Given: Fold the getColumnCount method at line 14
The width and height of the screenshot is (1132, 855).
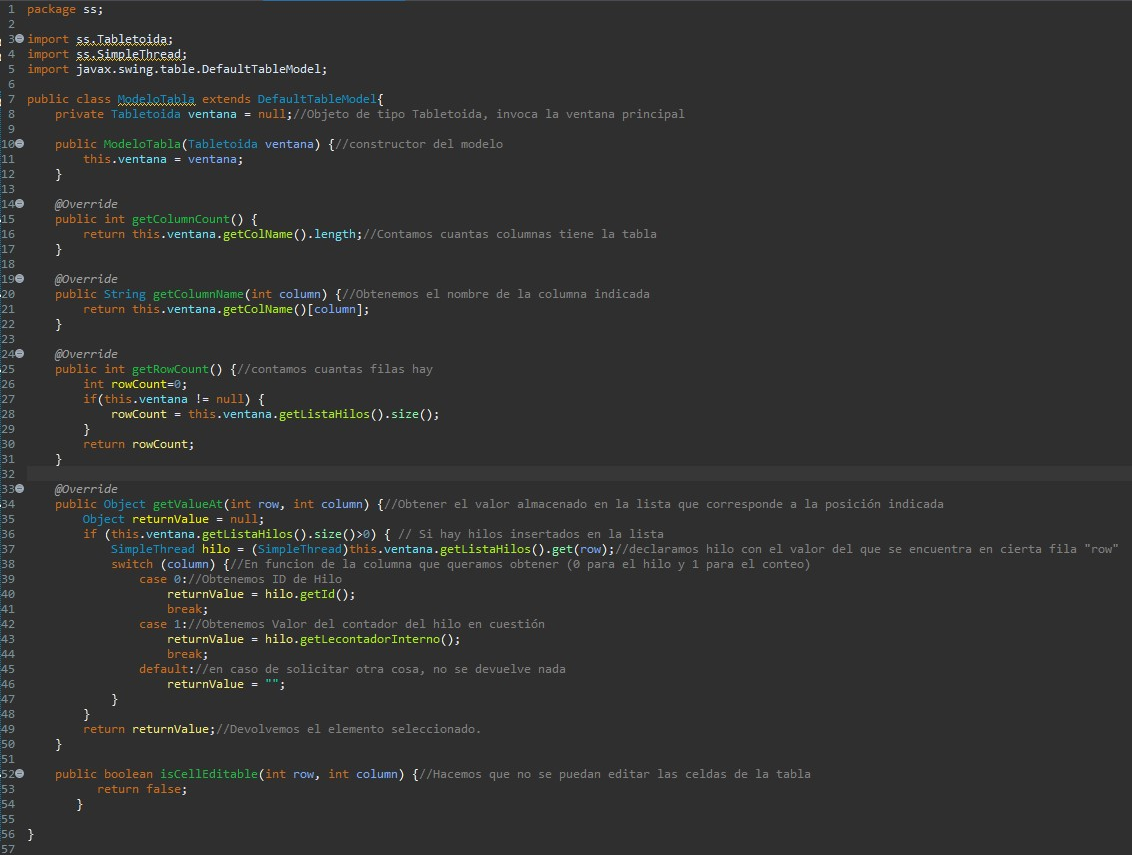Looking at the screenshot, I should 19,204.
